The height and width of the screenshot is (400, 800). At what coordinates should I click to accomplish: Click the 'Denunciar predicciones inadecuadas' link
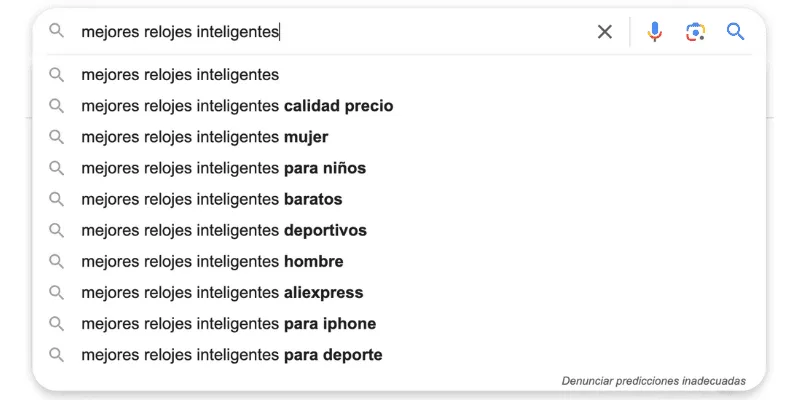(x=653, y=381)
